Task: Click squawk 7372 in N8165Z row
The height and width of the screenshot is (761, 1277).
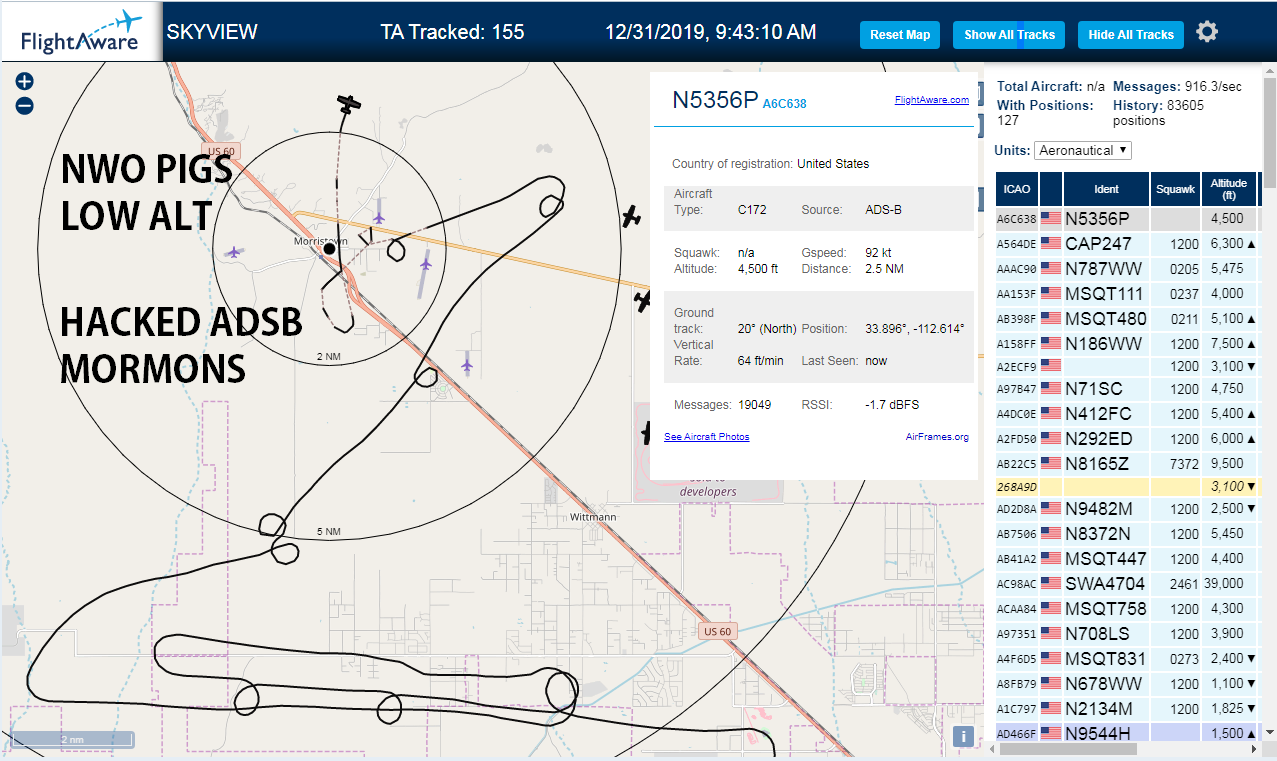Action: coord(1184,464)
